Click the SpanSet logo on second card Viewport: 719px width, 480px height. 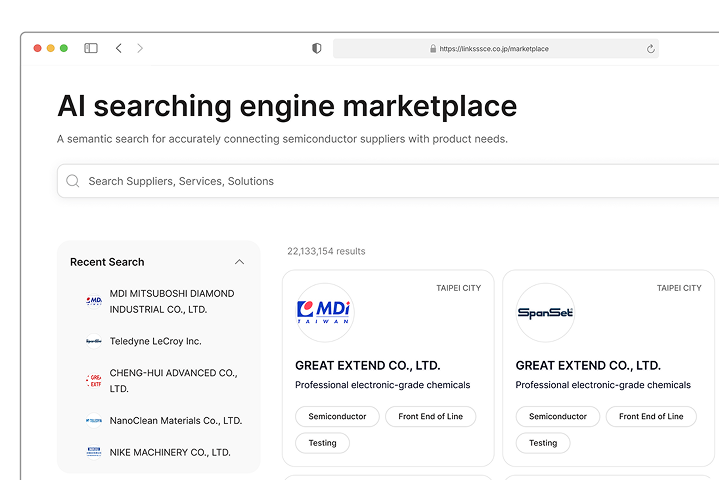click(545, 312)
